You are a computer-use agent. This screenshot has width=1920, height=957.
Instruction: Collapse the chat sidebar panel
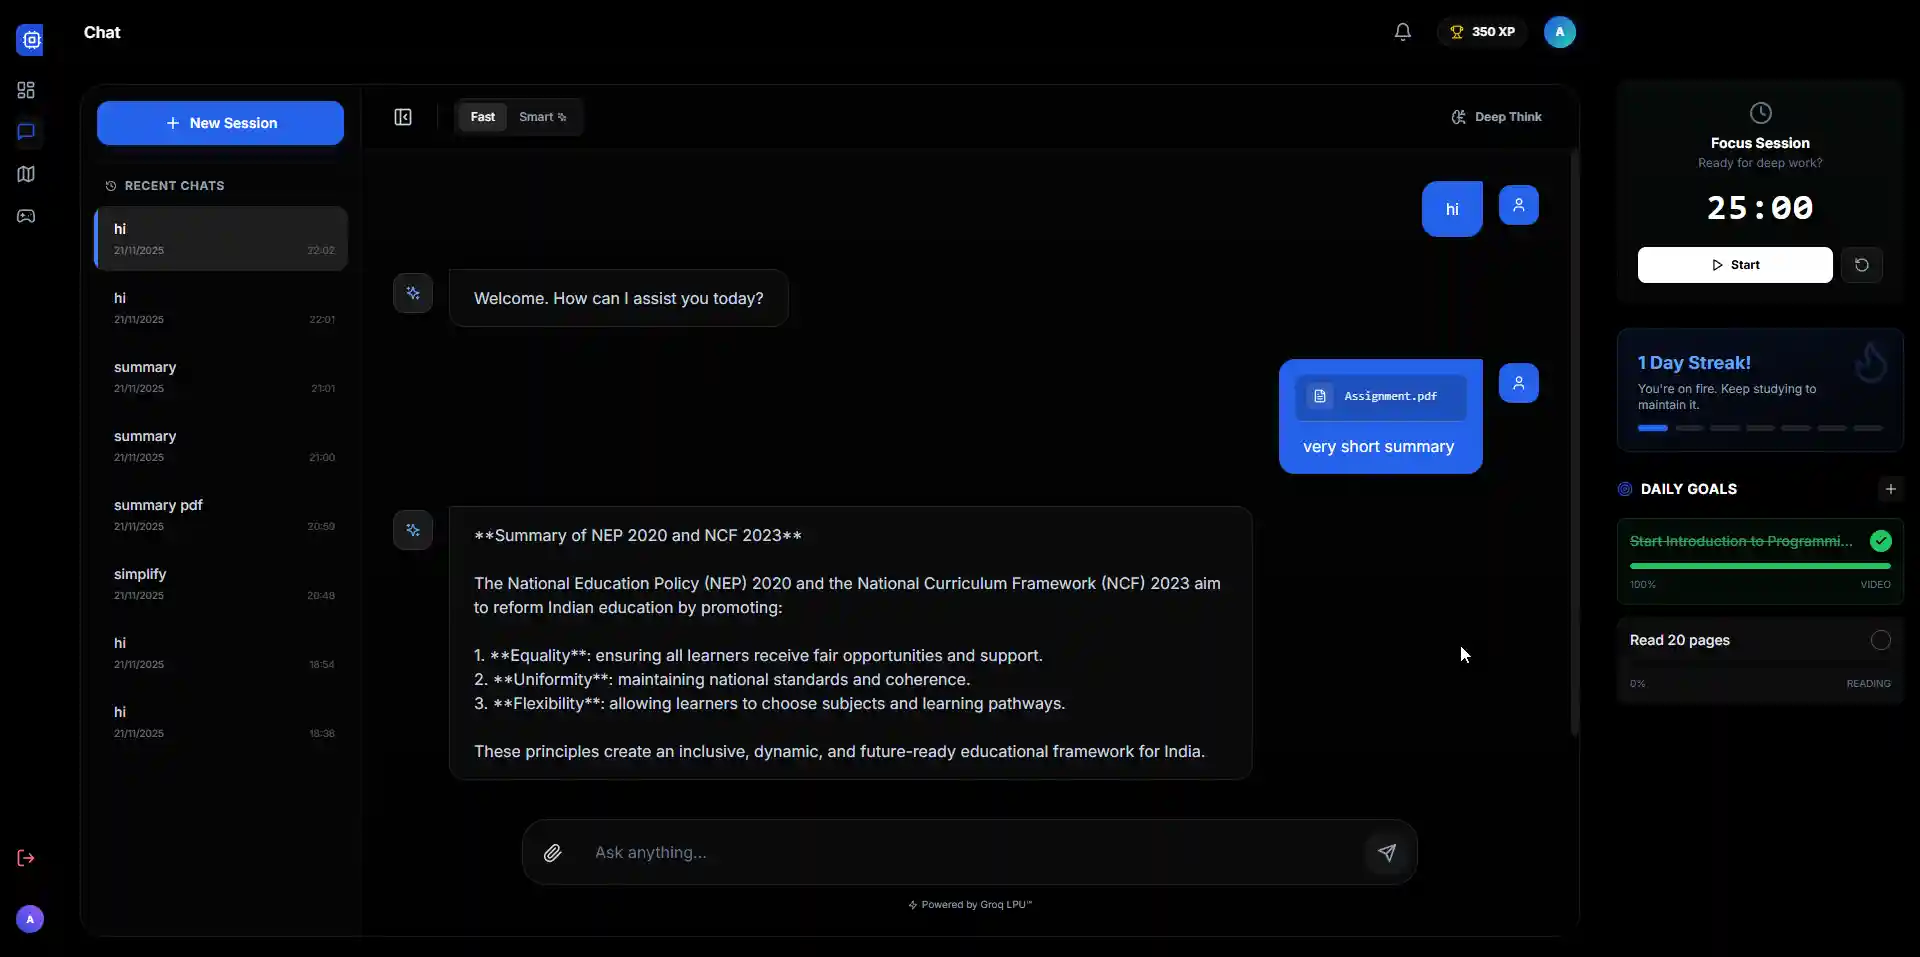pos(403,117)
